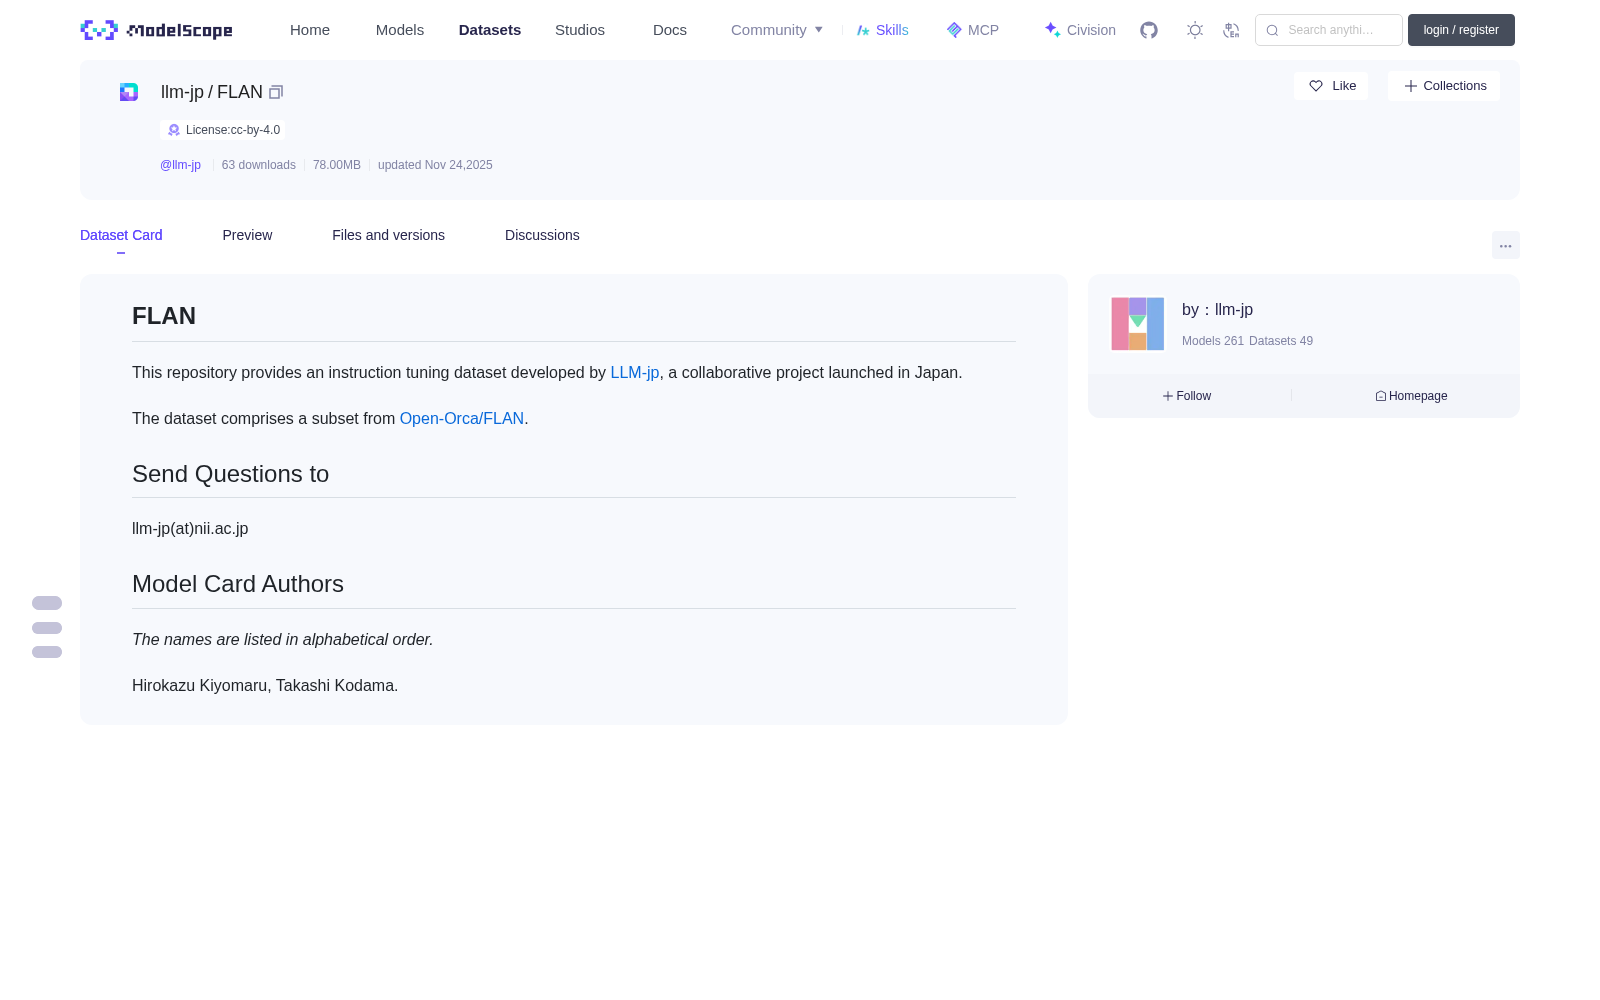Open the LLM-jp hyperlink in description
The height and width of the screenshot is (1000, 1600).
pos(635,372)
